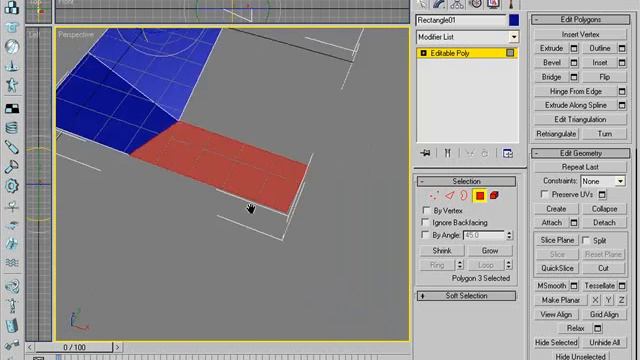Create reactor Water waves icon
The image size is (640, 360).
point(12,263)
